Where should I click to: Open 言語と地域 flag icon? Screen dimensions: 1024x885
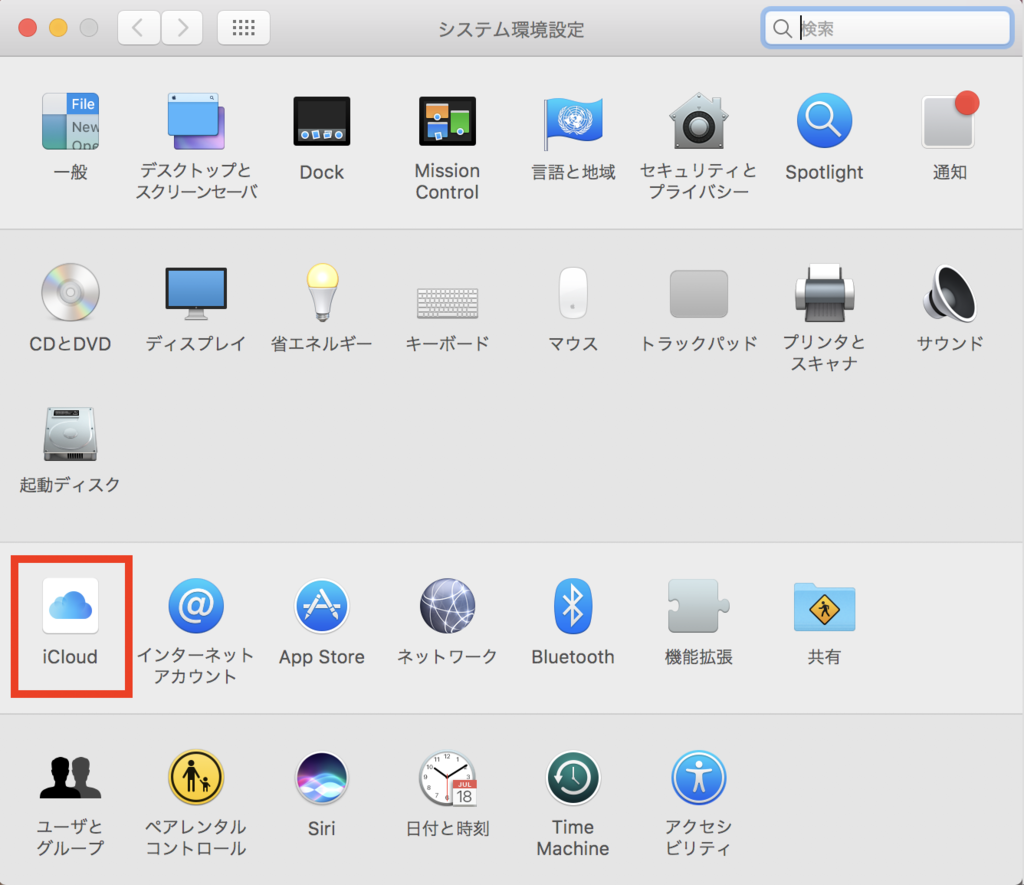coord(573,121)
